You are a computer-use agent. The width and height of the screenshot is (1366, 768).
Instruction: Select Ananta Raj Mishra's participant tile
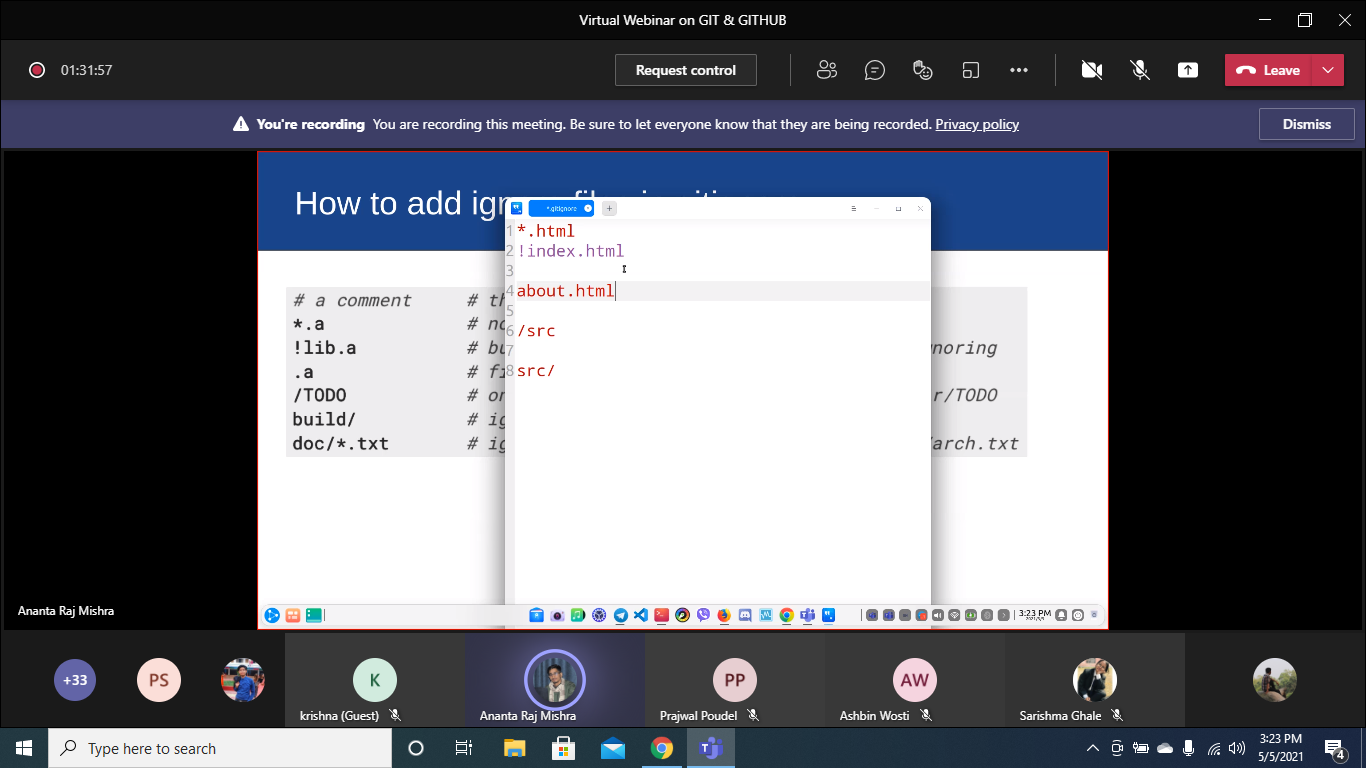[555, 680]
